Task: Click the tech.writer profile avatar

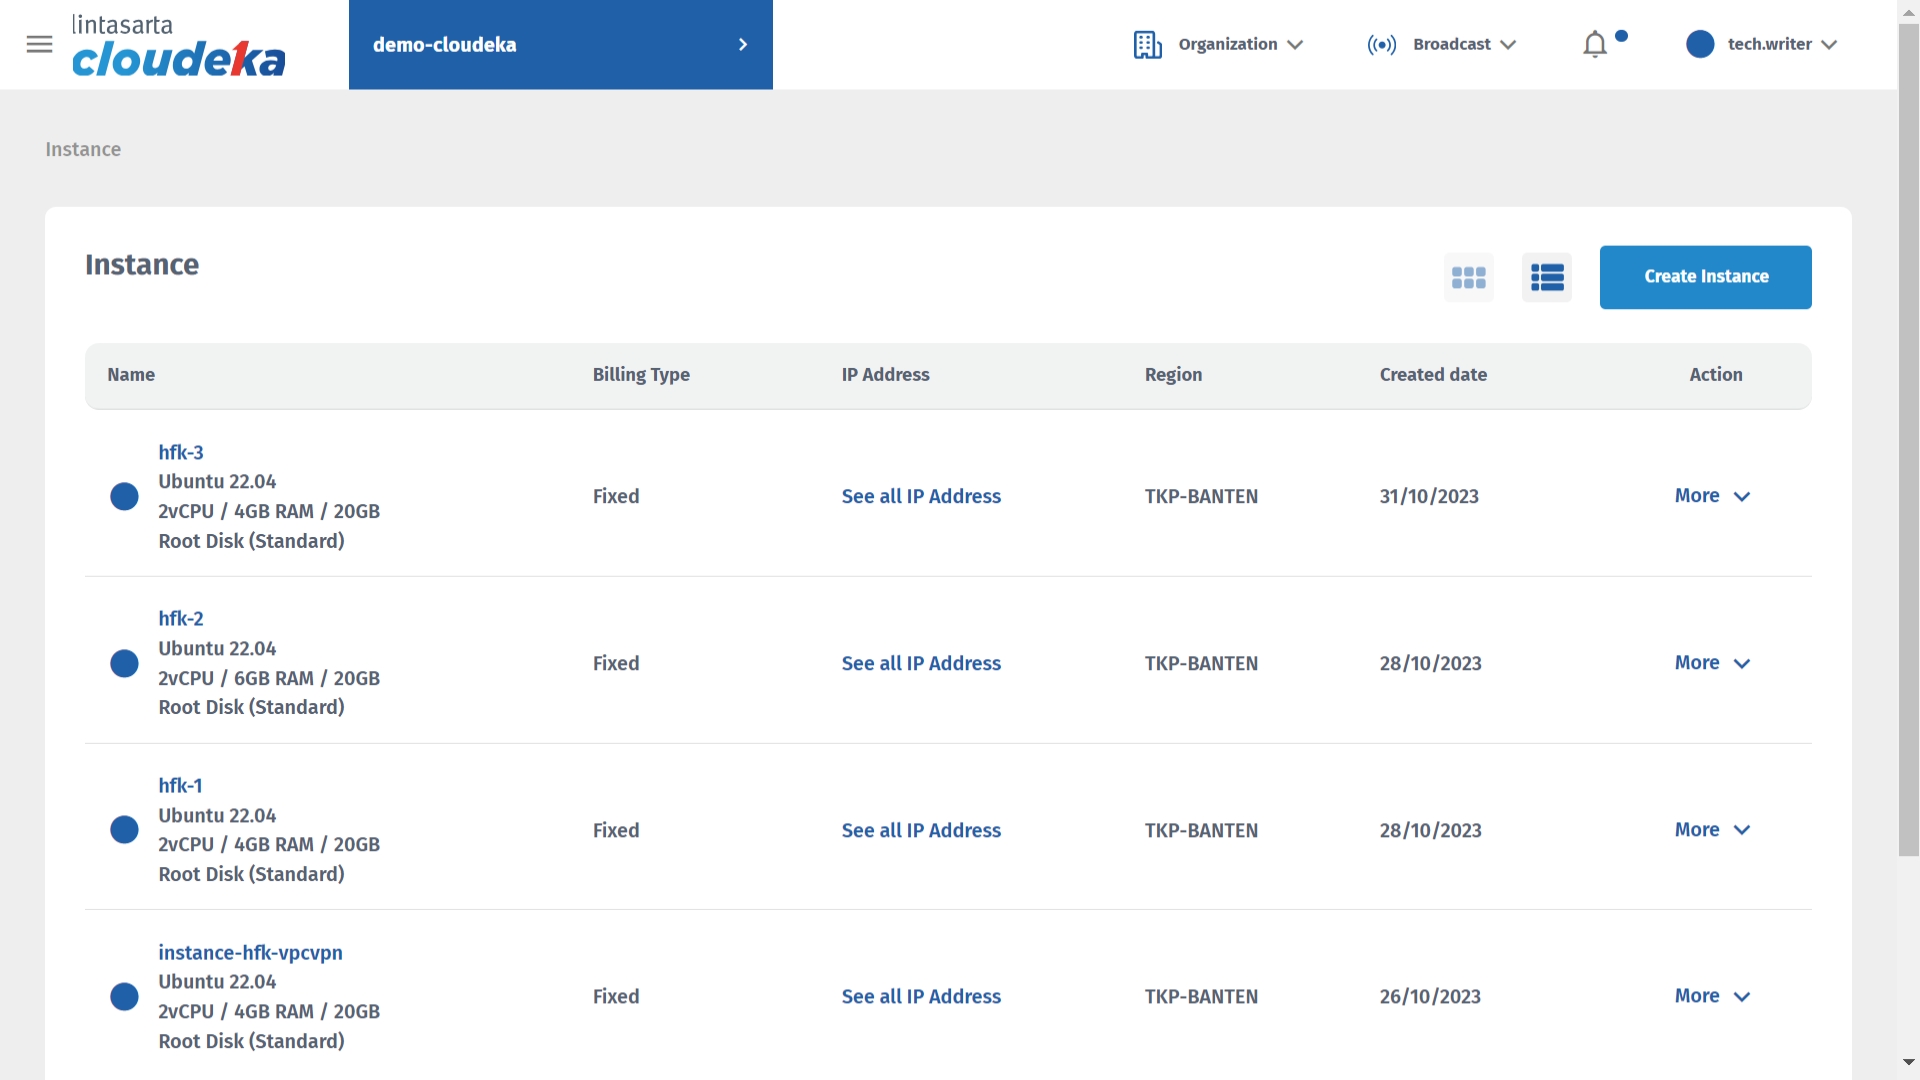Action: (1699, 44)
